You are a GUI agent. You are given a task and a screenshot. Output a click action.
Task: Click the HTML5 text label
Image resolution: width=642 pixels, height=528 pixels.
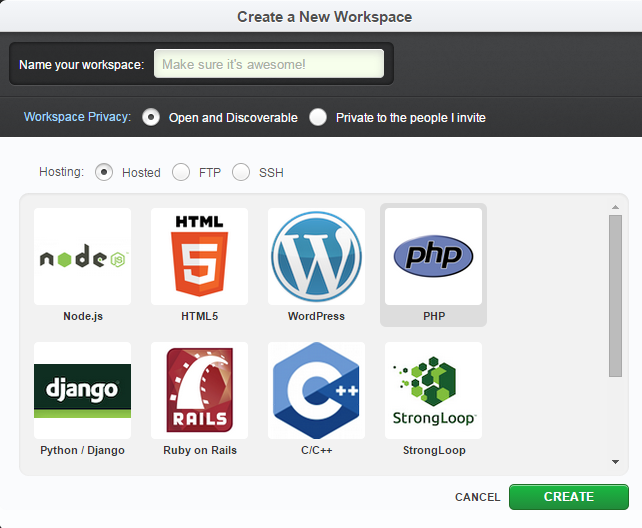[199, 316]
